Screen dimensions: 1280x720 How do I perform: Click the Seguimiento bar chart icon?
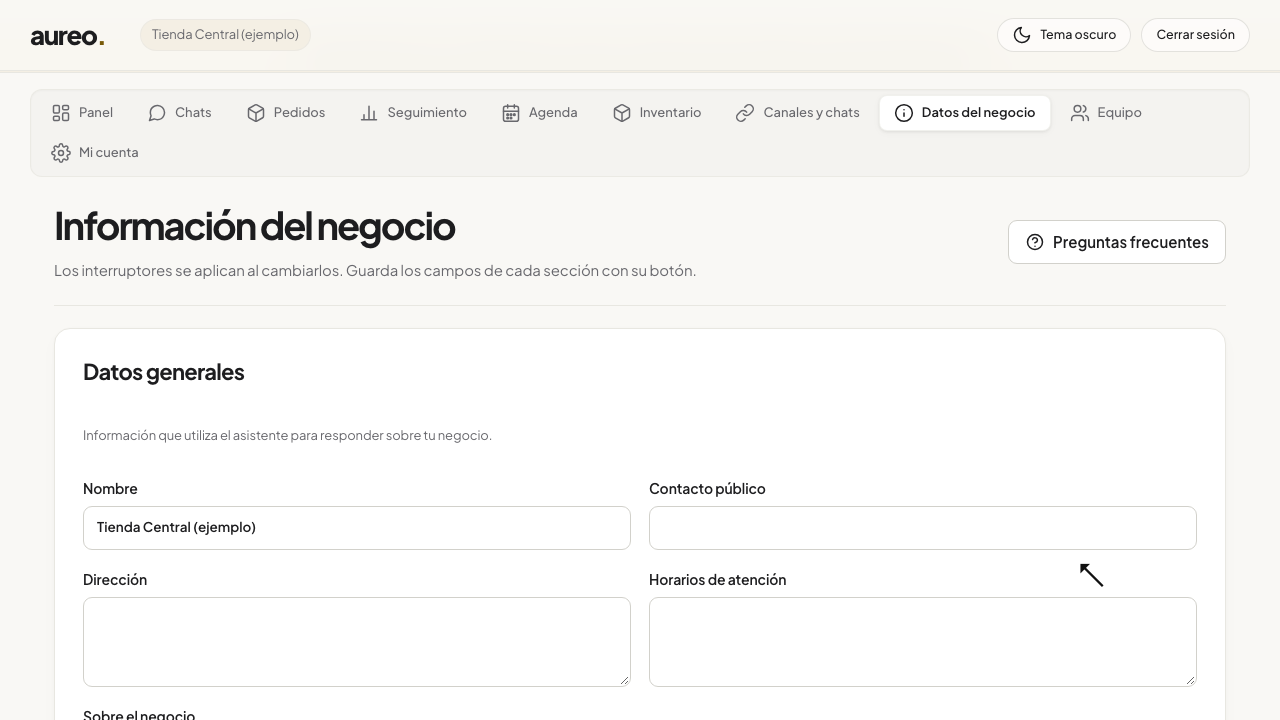[x=369, y=113]
